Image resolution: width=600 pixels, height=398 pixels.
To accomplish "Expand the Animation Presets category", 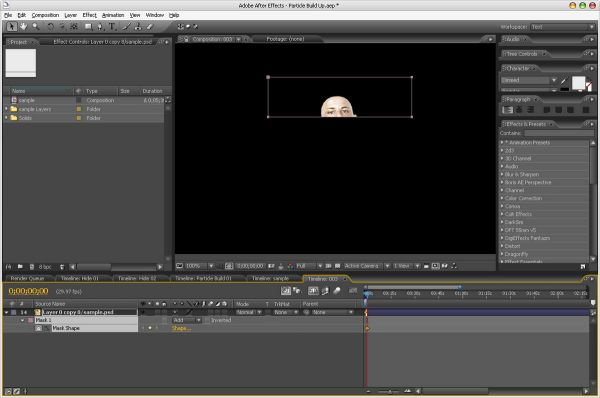I will click(502, 142).
